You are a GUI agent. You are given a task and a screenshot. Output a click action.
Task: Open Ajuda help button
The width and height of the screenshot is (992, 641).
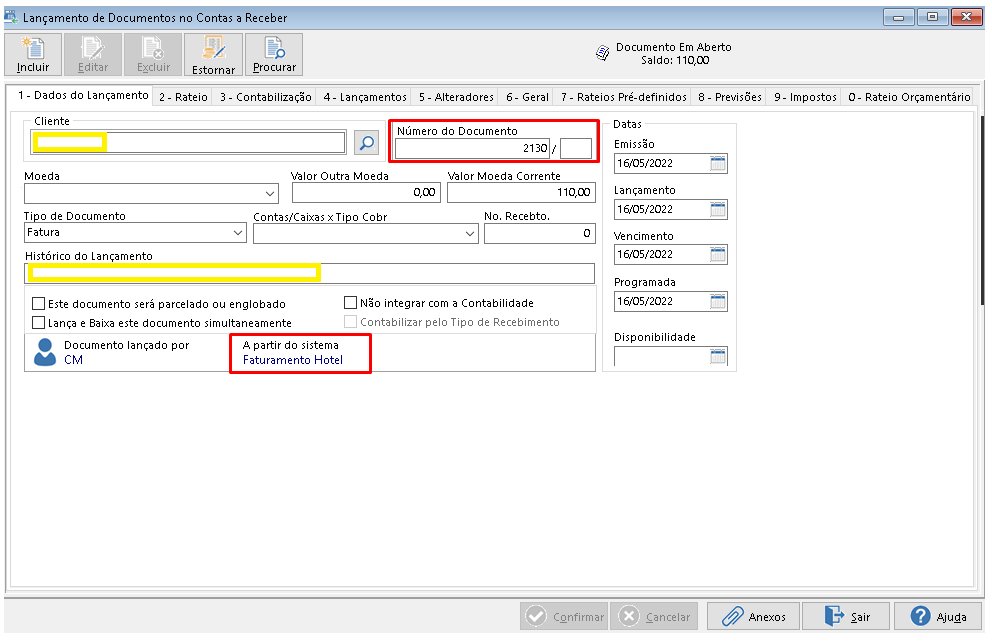pos(938,616)
